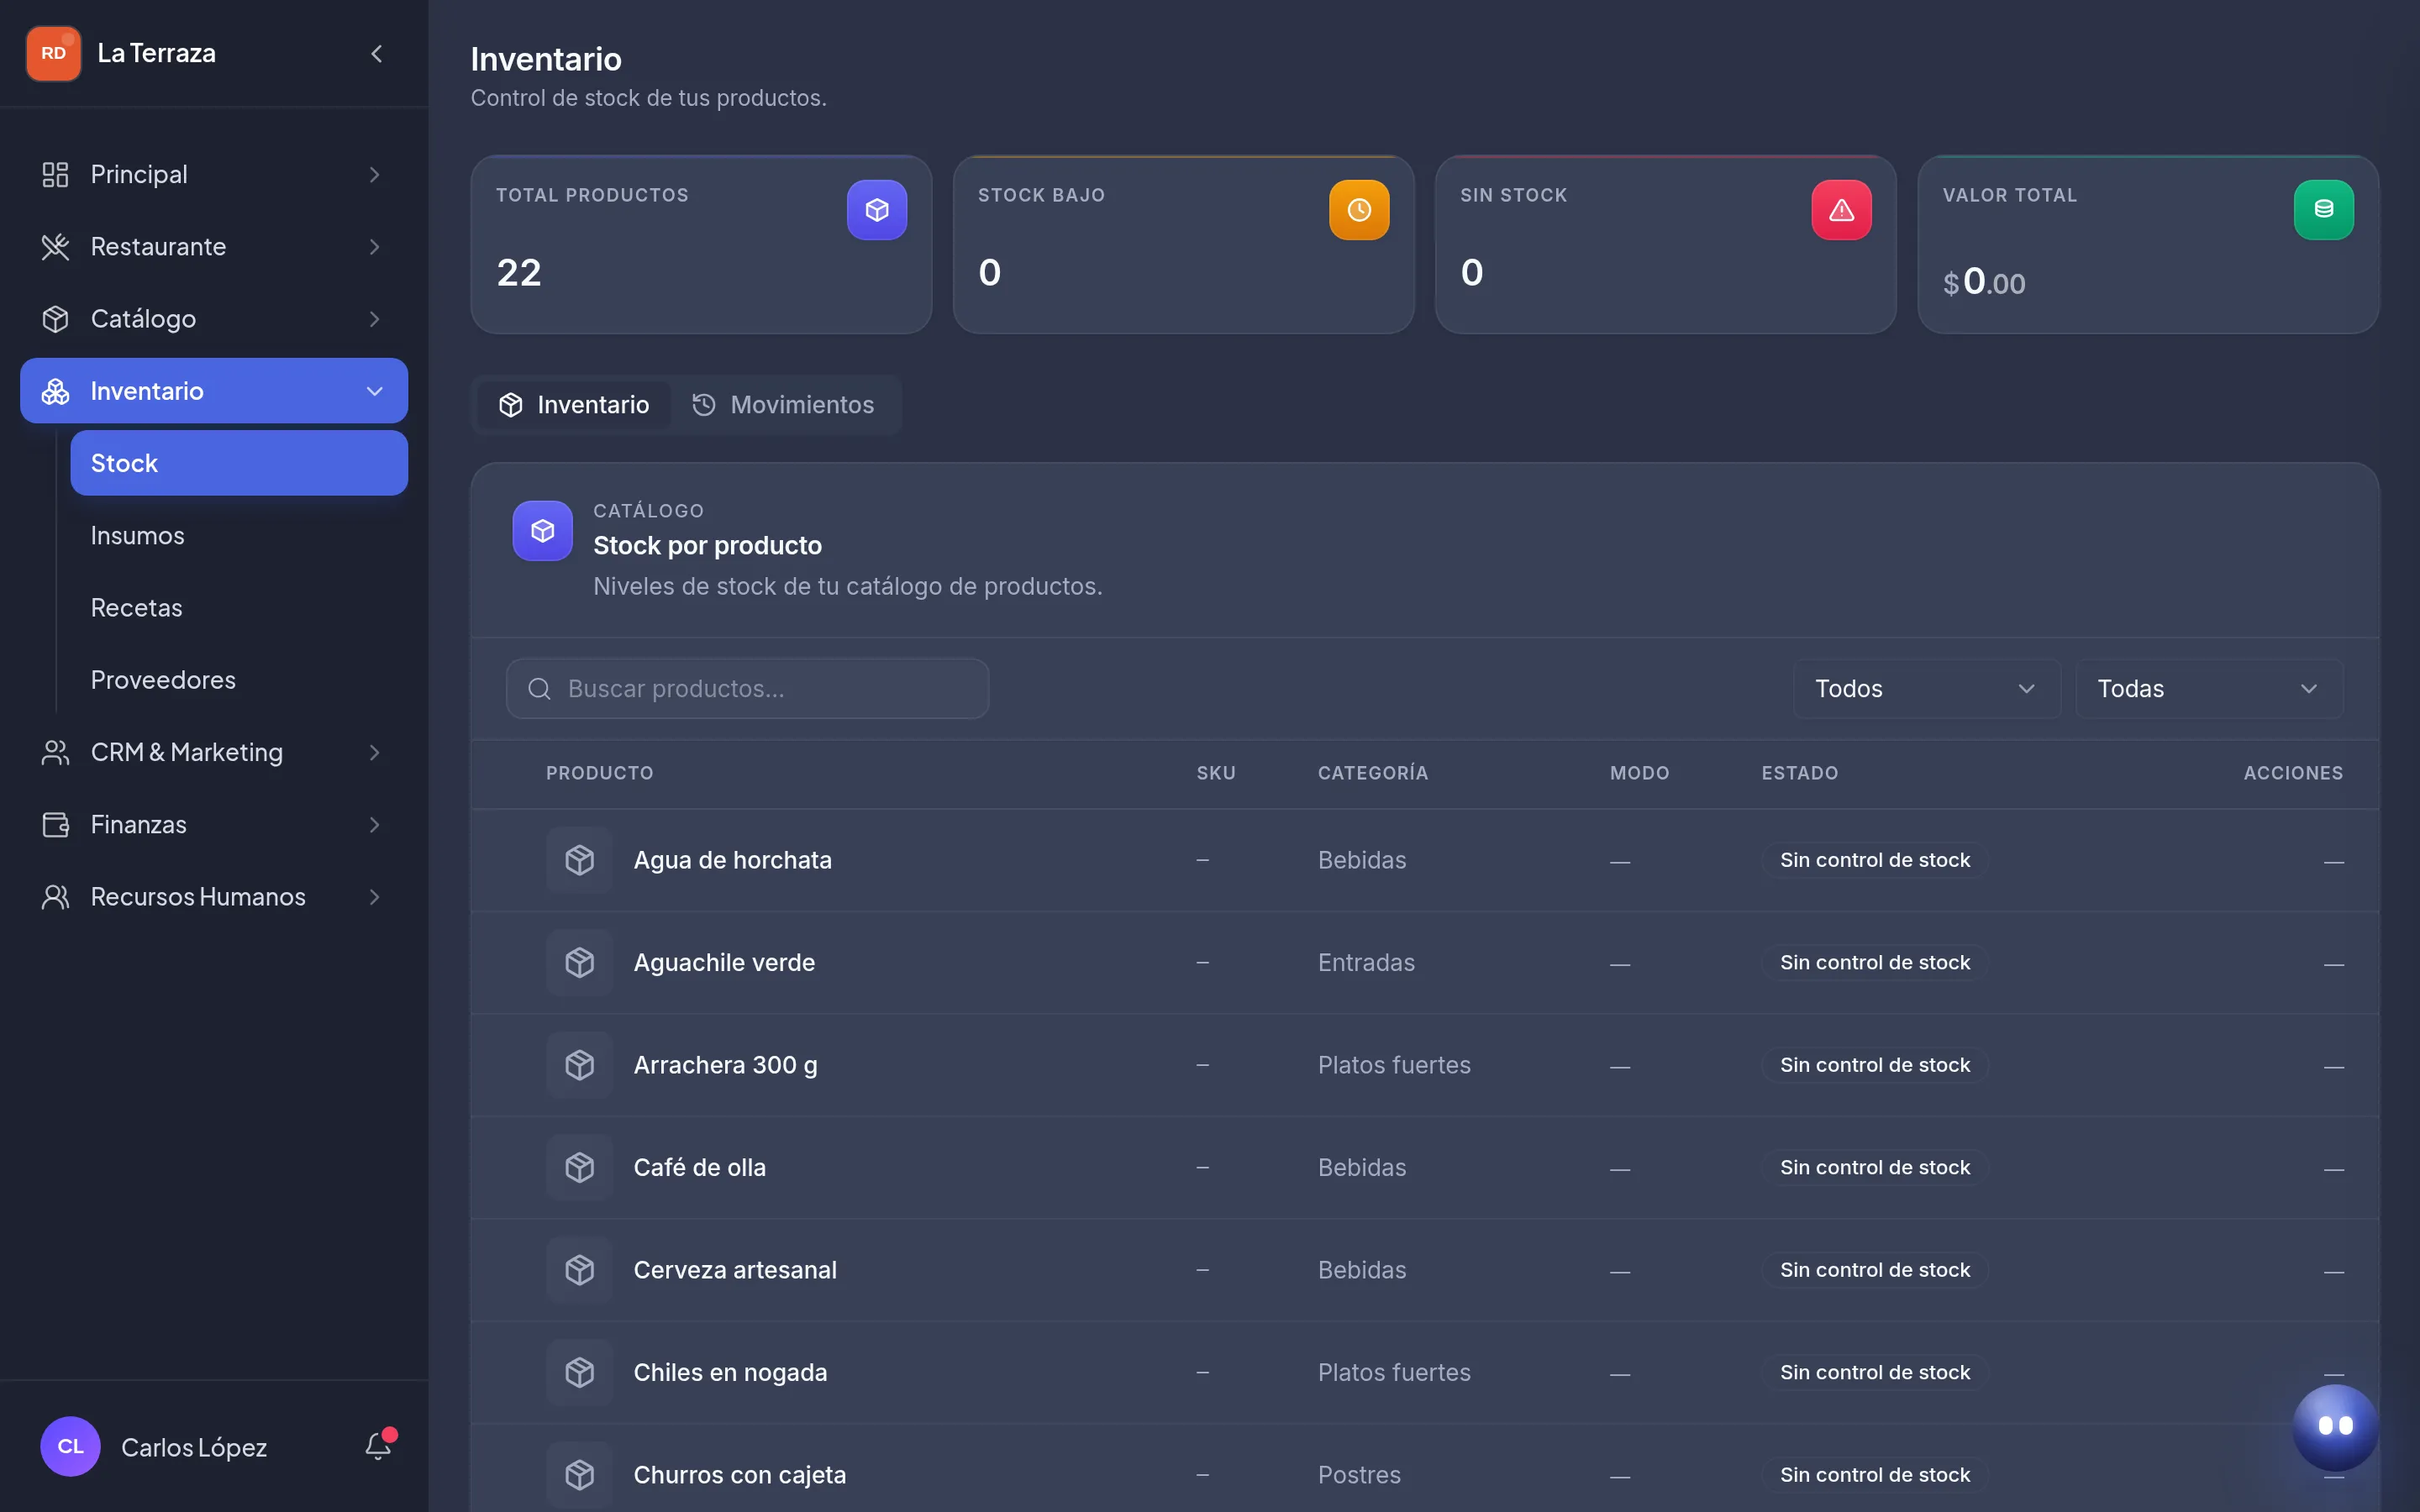The height and width of the screenshot is (1512, 2420).
Task: Open the Todos status filter dropdown
Action: (x=1926, y=688)
